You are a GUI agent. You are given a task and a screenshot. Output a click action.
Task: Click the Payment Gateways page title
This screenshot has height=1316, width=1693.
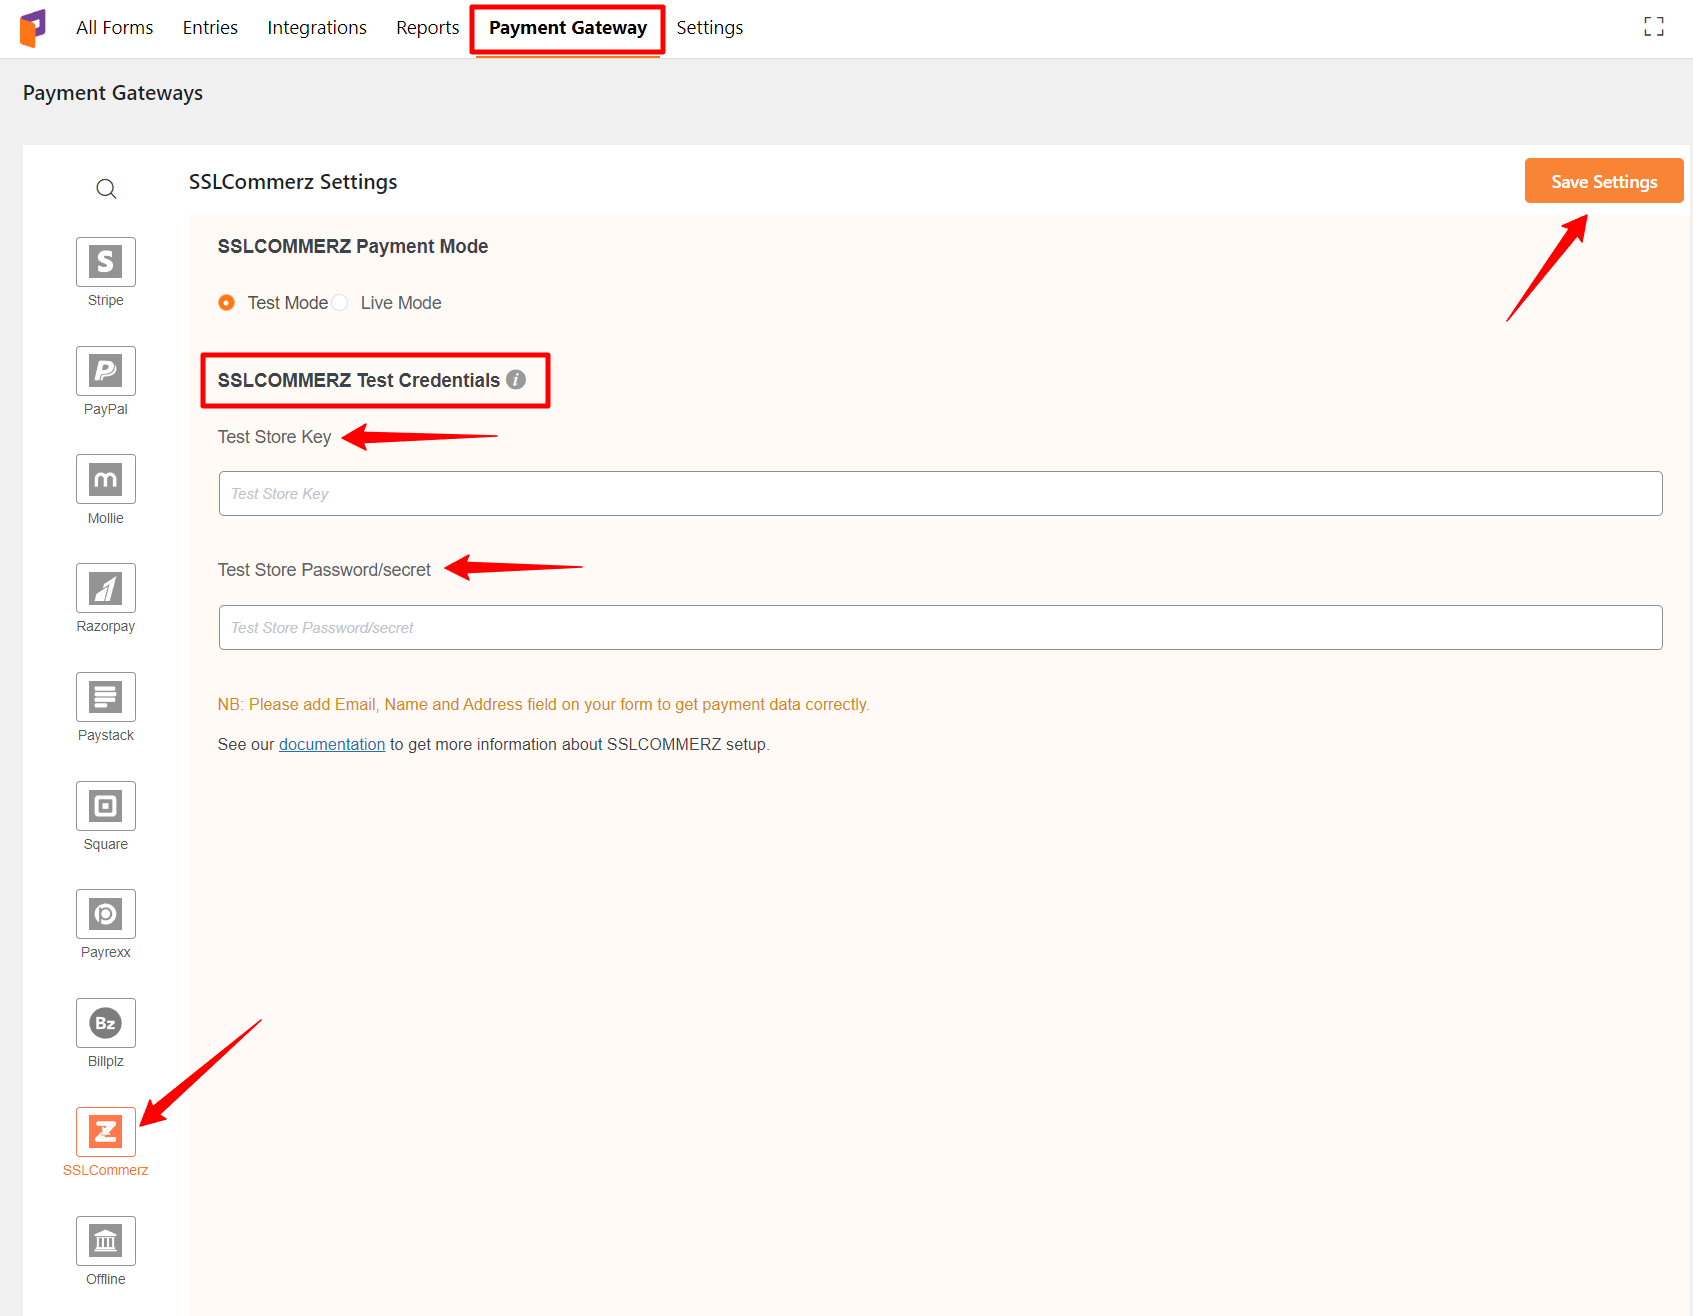click(113, 93)
